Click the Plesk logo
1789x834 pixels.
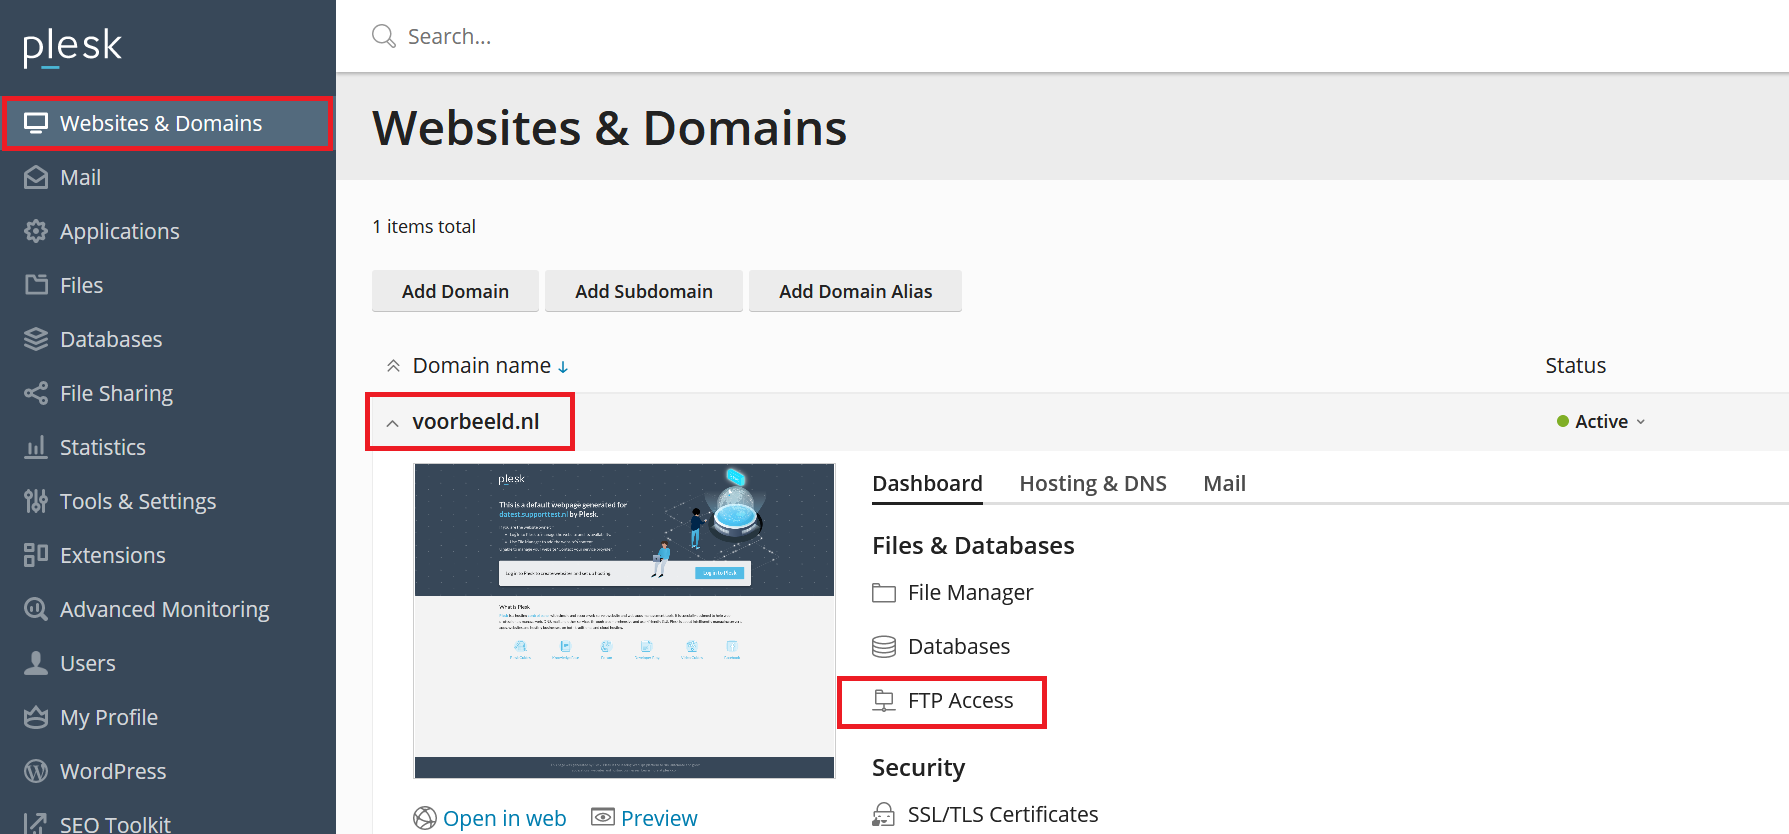[x=72, y=47]
